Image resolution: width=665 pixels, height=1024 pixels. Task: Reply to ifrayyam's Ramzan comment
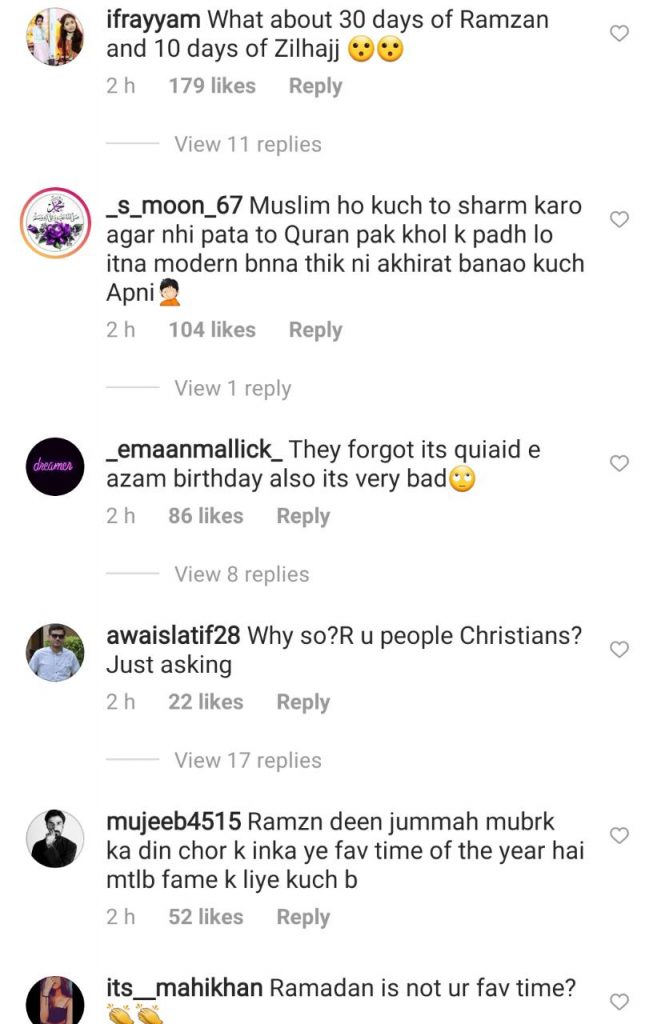click(316, 86)
